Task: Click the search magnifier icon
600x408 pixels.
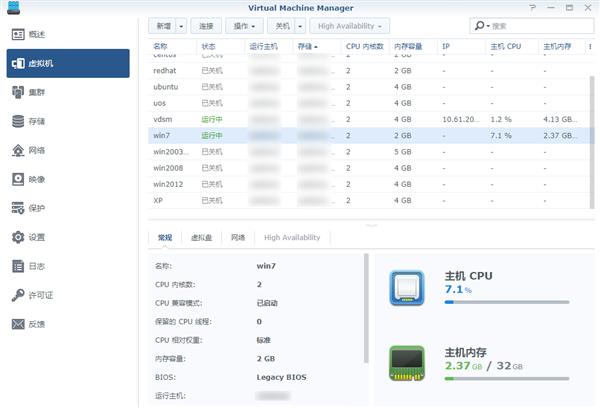Action: click(479, 26)
